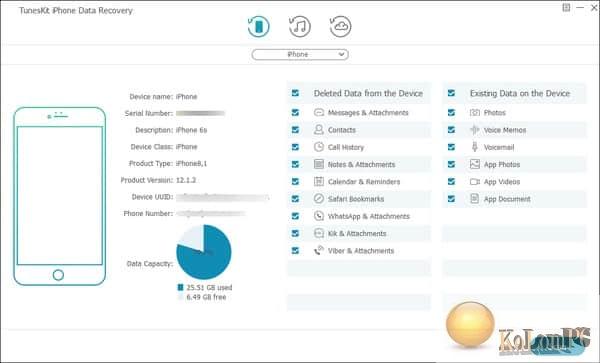Click the 25.51 GB used legend swatch
Image resolution: width=600 pixels, height=363 pixels.
point(180,287)
